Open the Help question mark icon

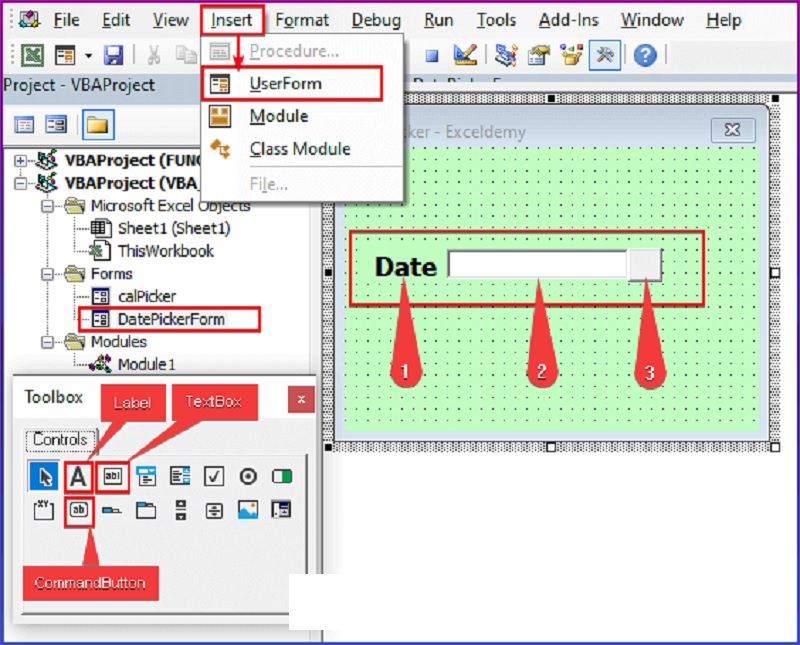click(x=645, y=55)
